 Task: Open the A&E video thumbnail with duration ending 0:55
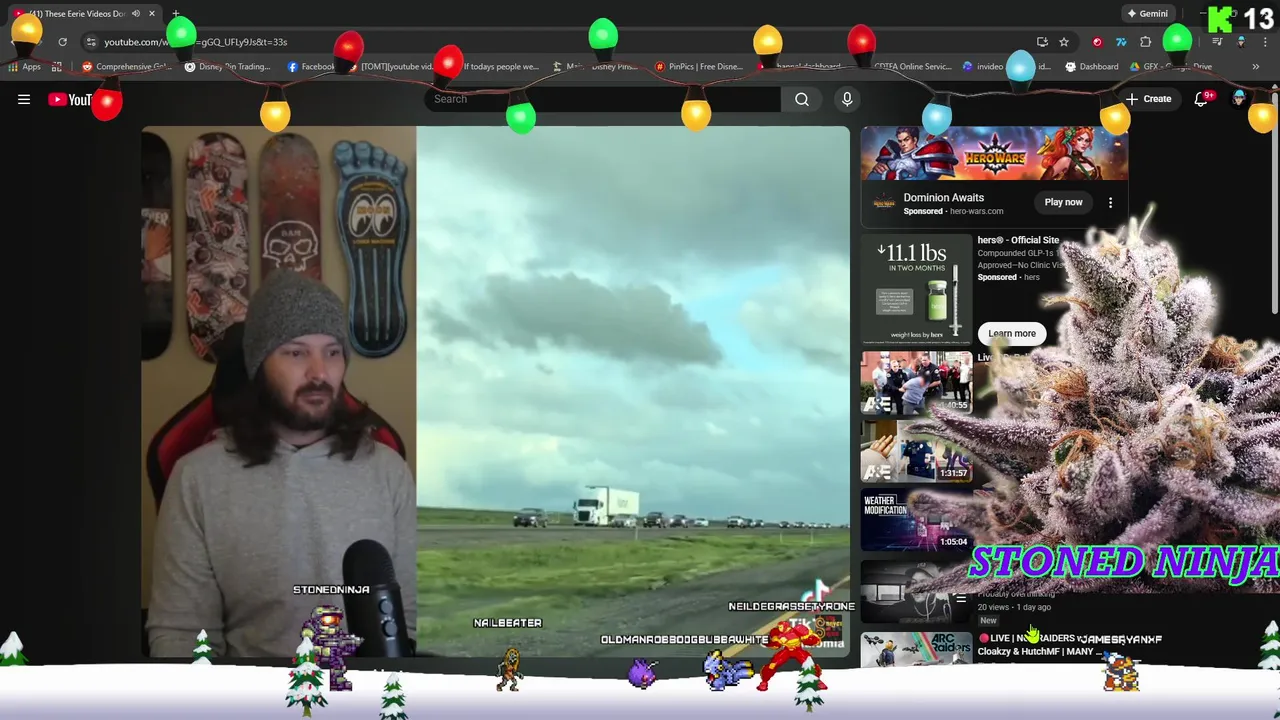916,382
